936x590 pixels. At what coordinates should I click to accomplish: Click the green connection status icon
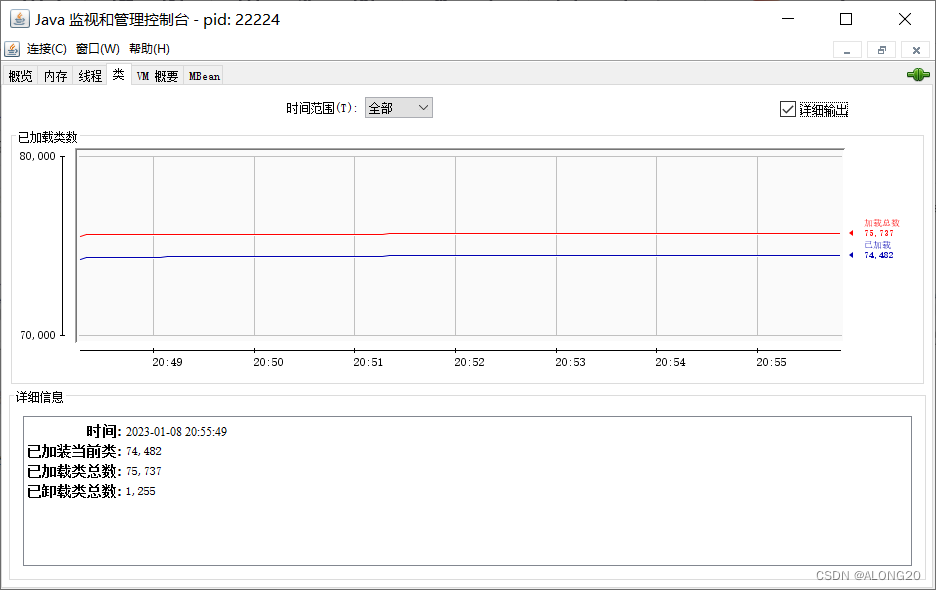click(x=918, y=75)
